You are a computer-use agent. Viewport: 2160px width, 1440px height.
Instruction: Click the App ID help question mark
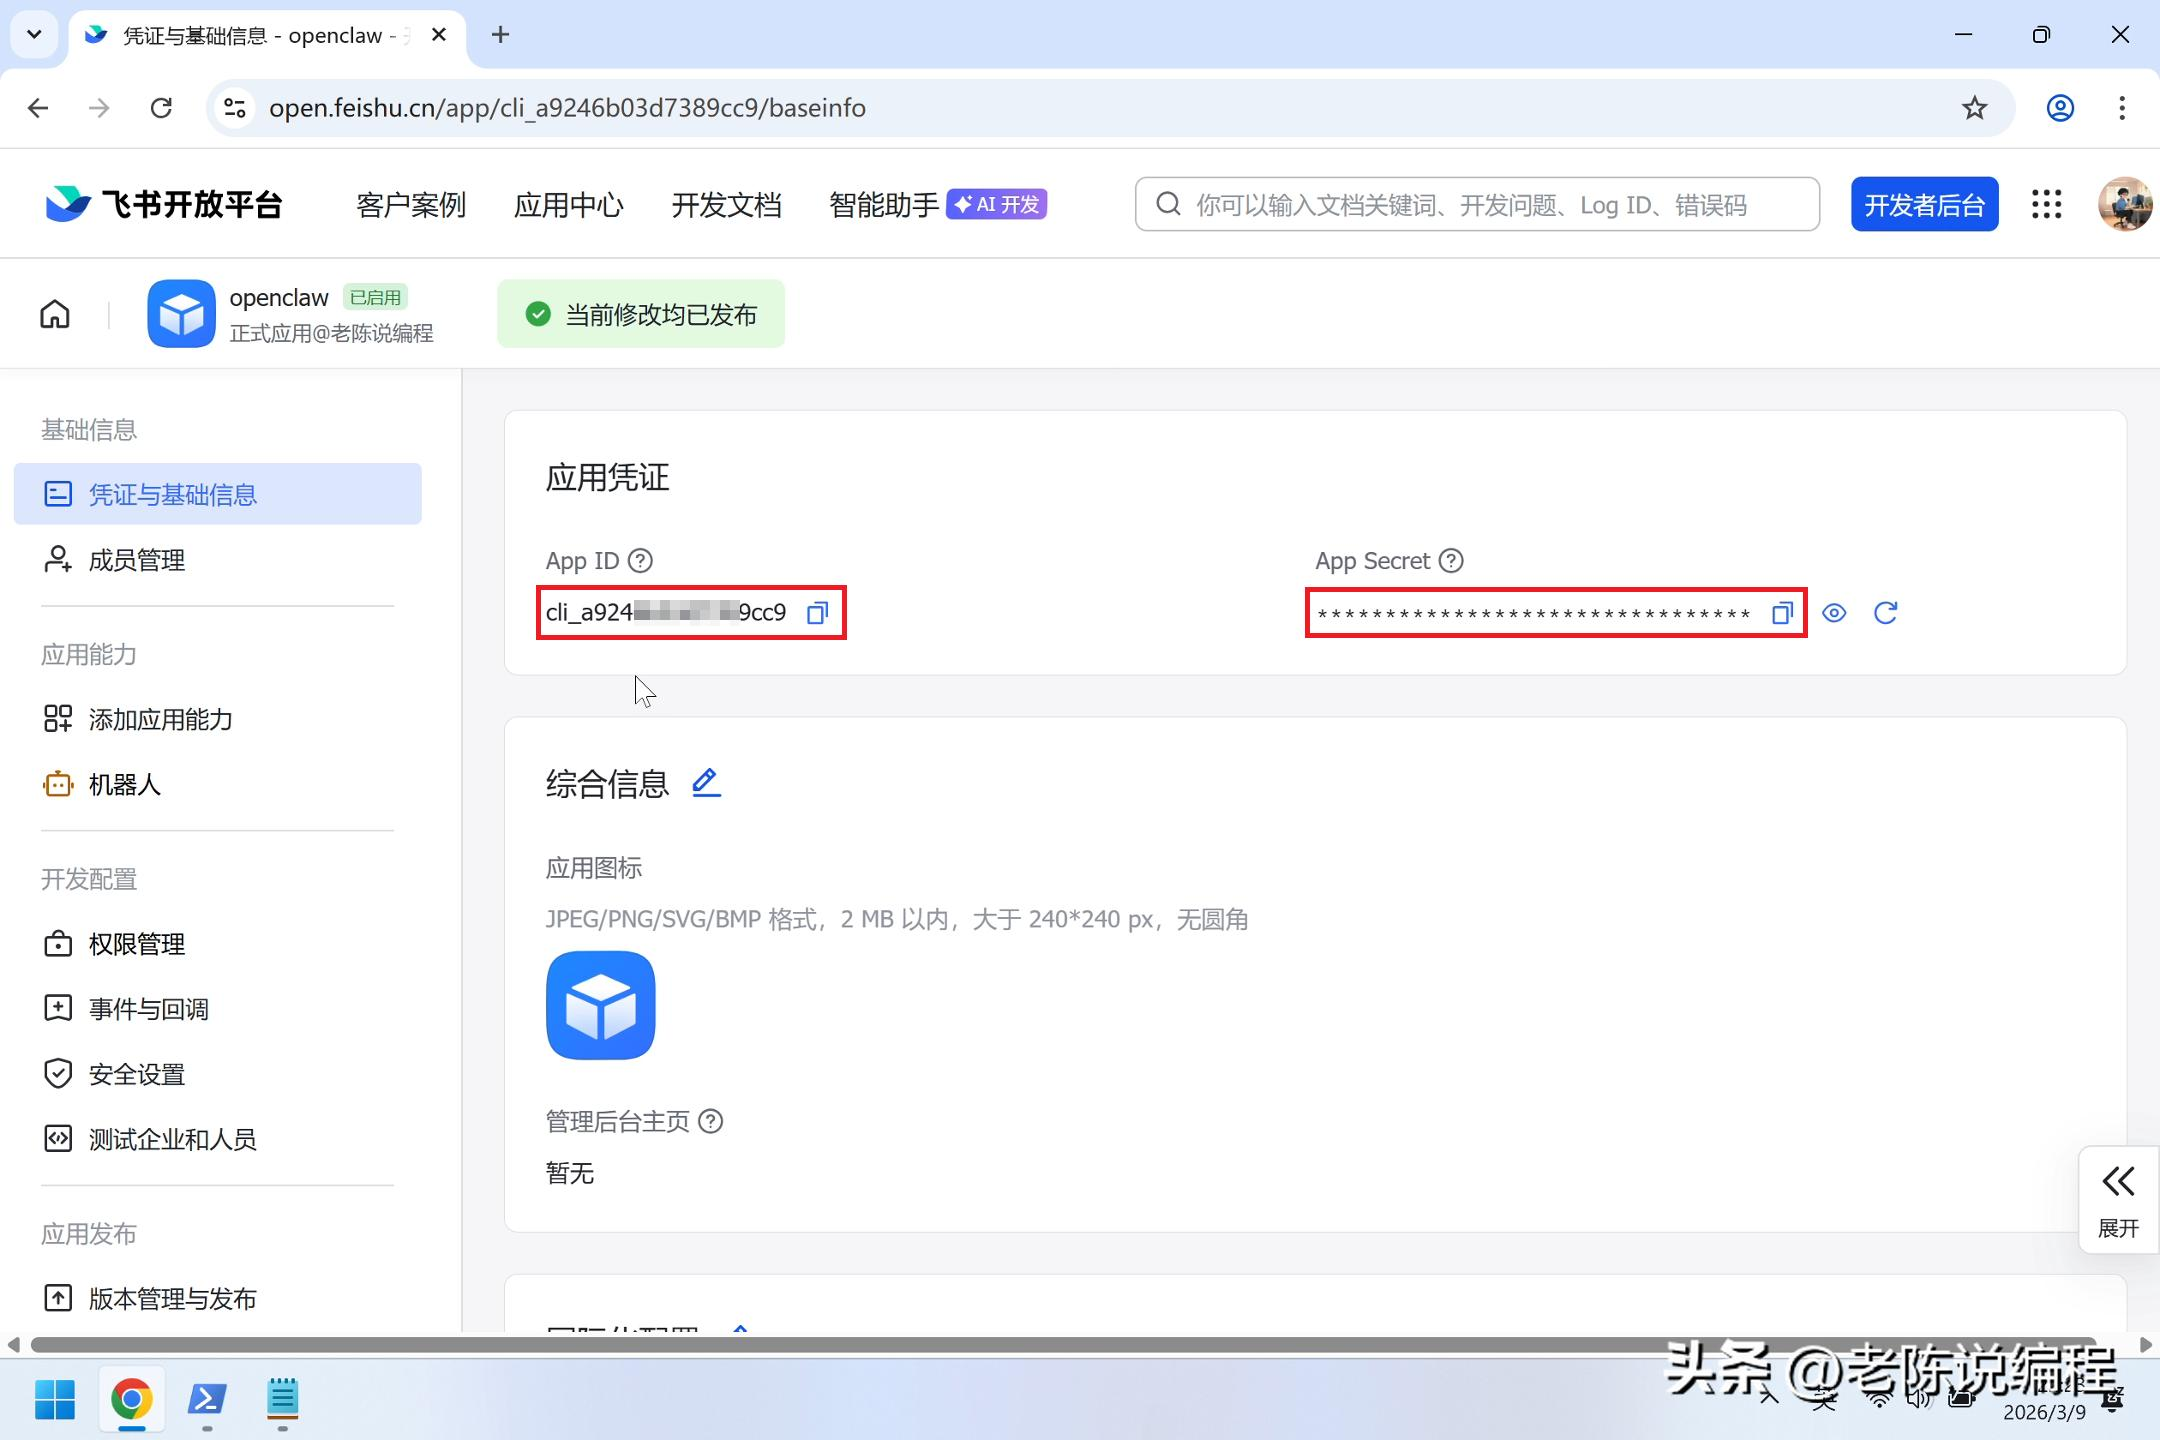pyautogui.click(x=640, y=561)
